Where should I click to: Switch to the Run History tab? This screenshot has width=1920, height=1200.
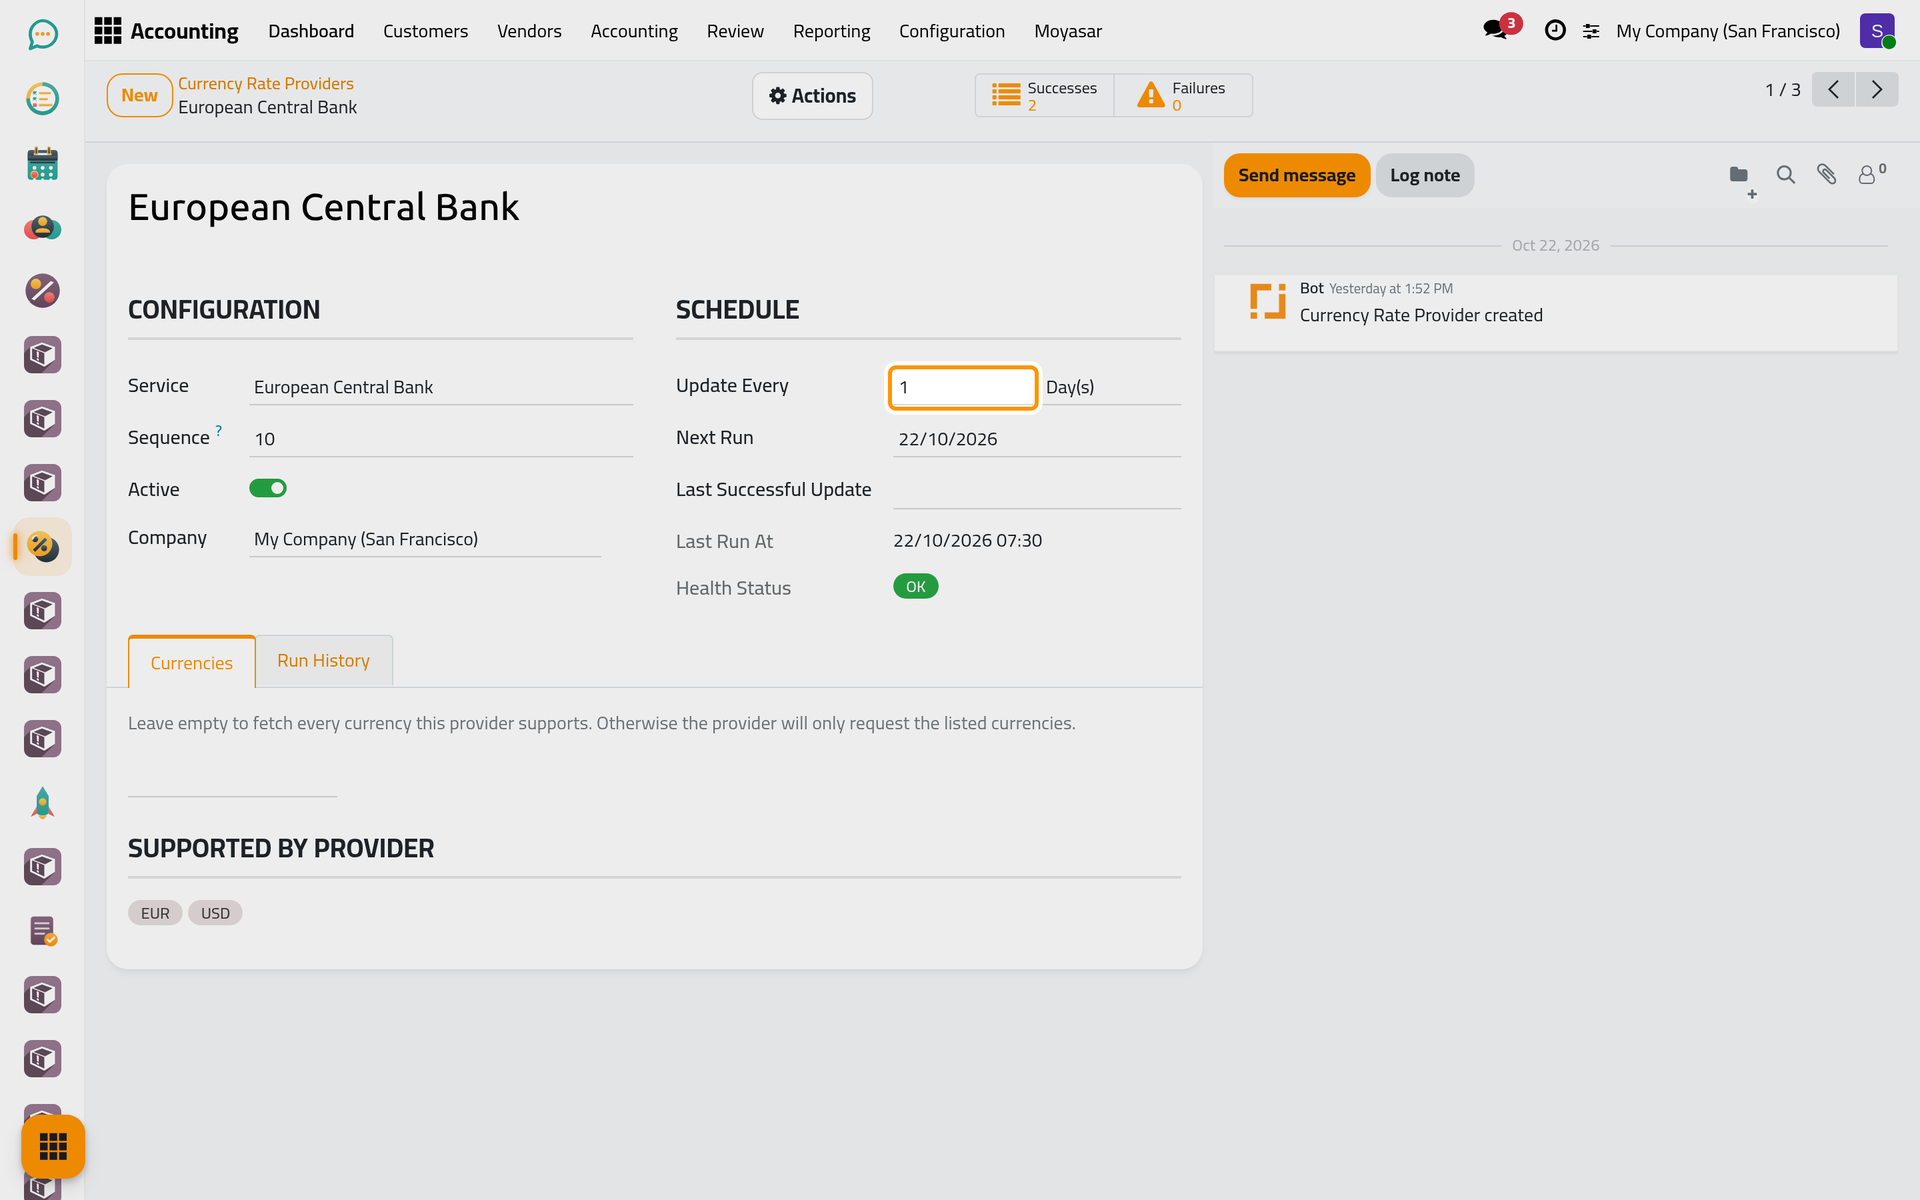324,661
